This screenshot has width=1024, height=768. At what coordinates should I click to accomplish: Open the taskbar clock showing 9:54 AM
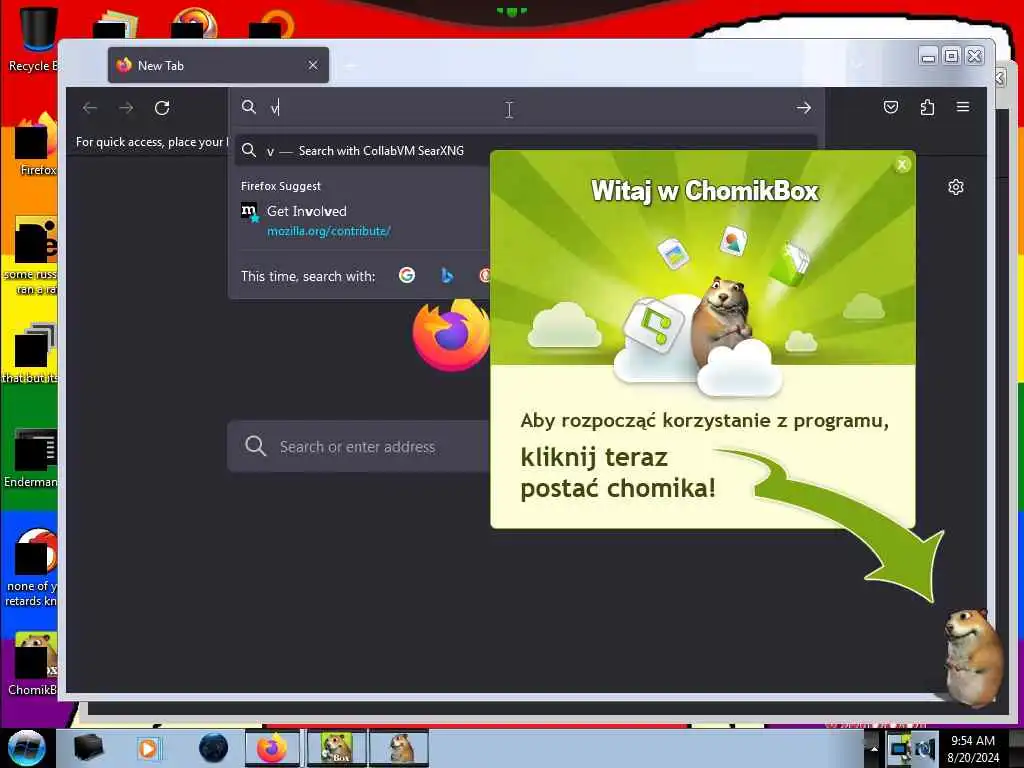click(973, 749)
